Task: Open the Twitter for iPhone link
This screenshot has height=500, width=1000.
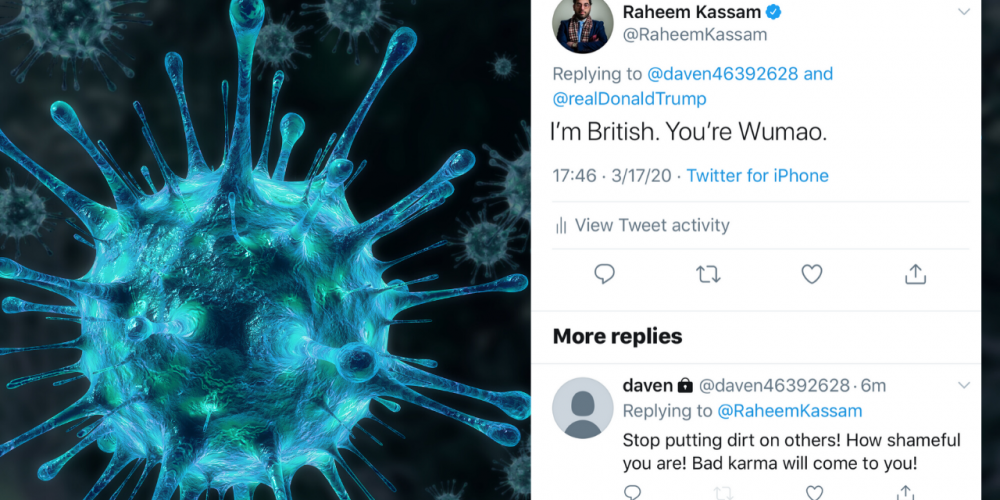Action: 757,176
